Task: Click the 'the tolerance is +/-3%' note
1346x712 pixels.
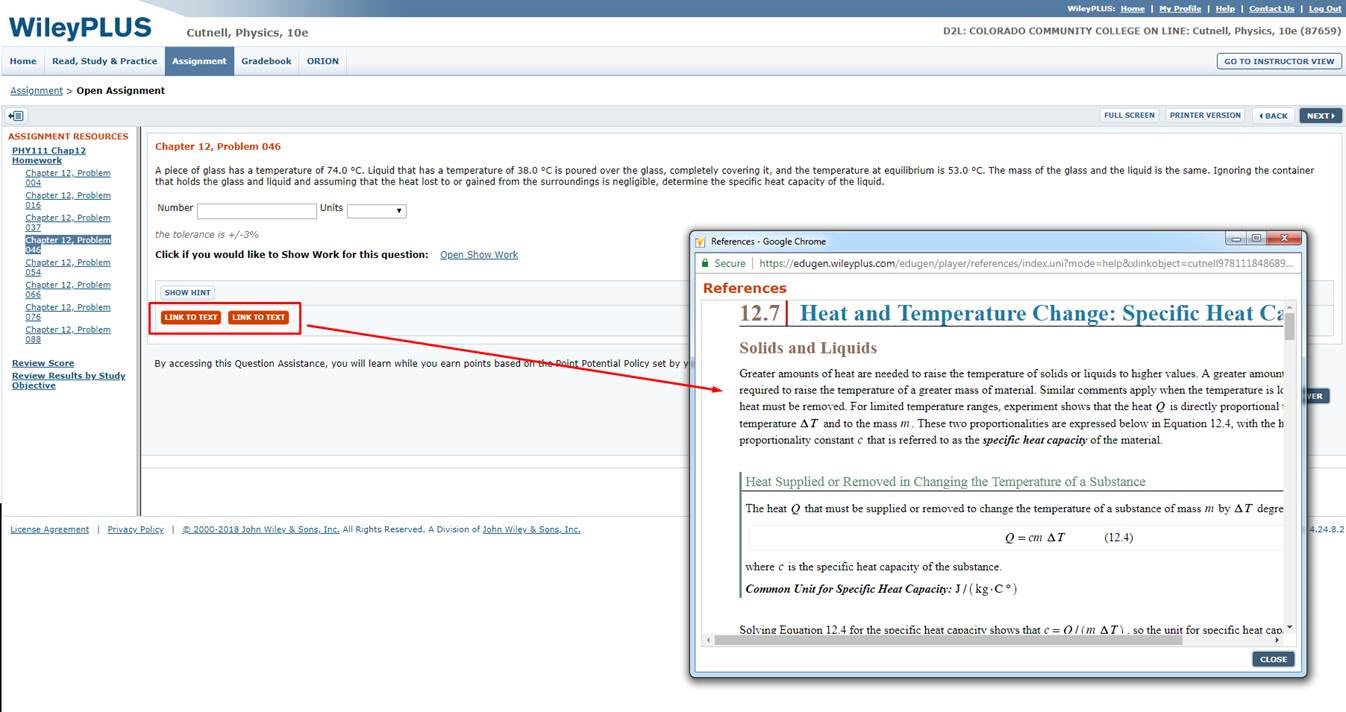Action: (207, 235)
